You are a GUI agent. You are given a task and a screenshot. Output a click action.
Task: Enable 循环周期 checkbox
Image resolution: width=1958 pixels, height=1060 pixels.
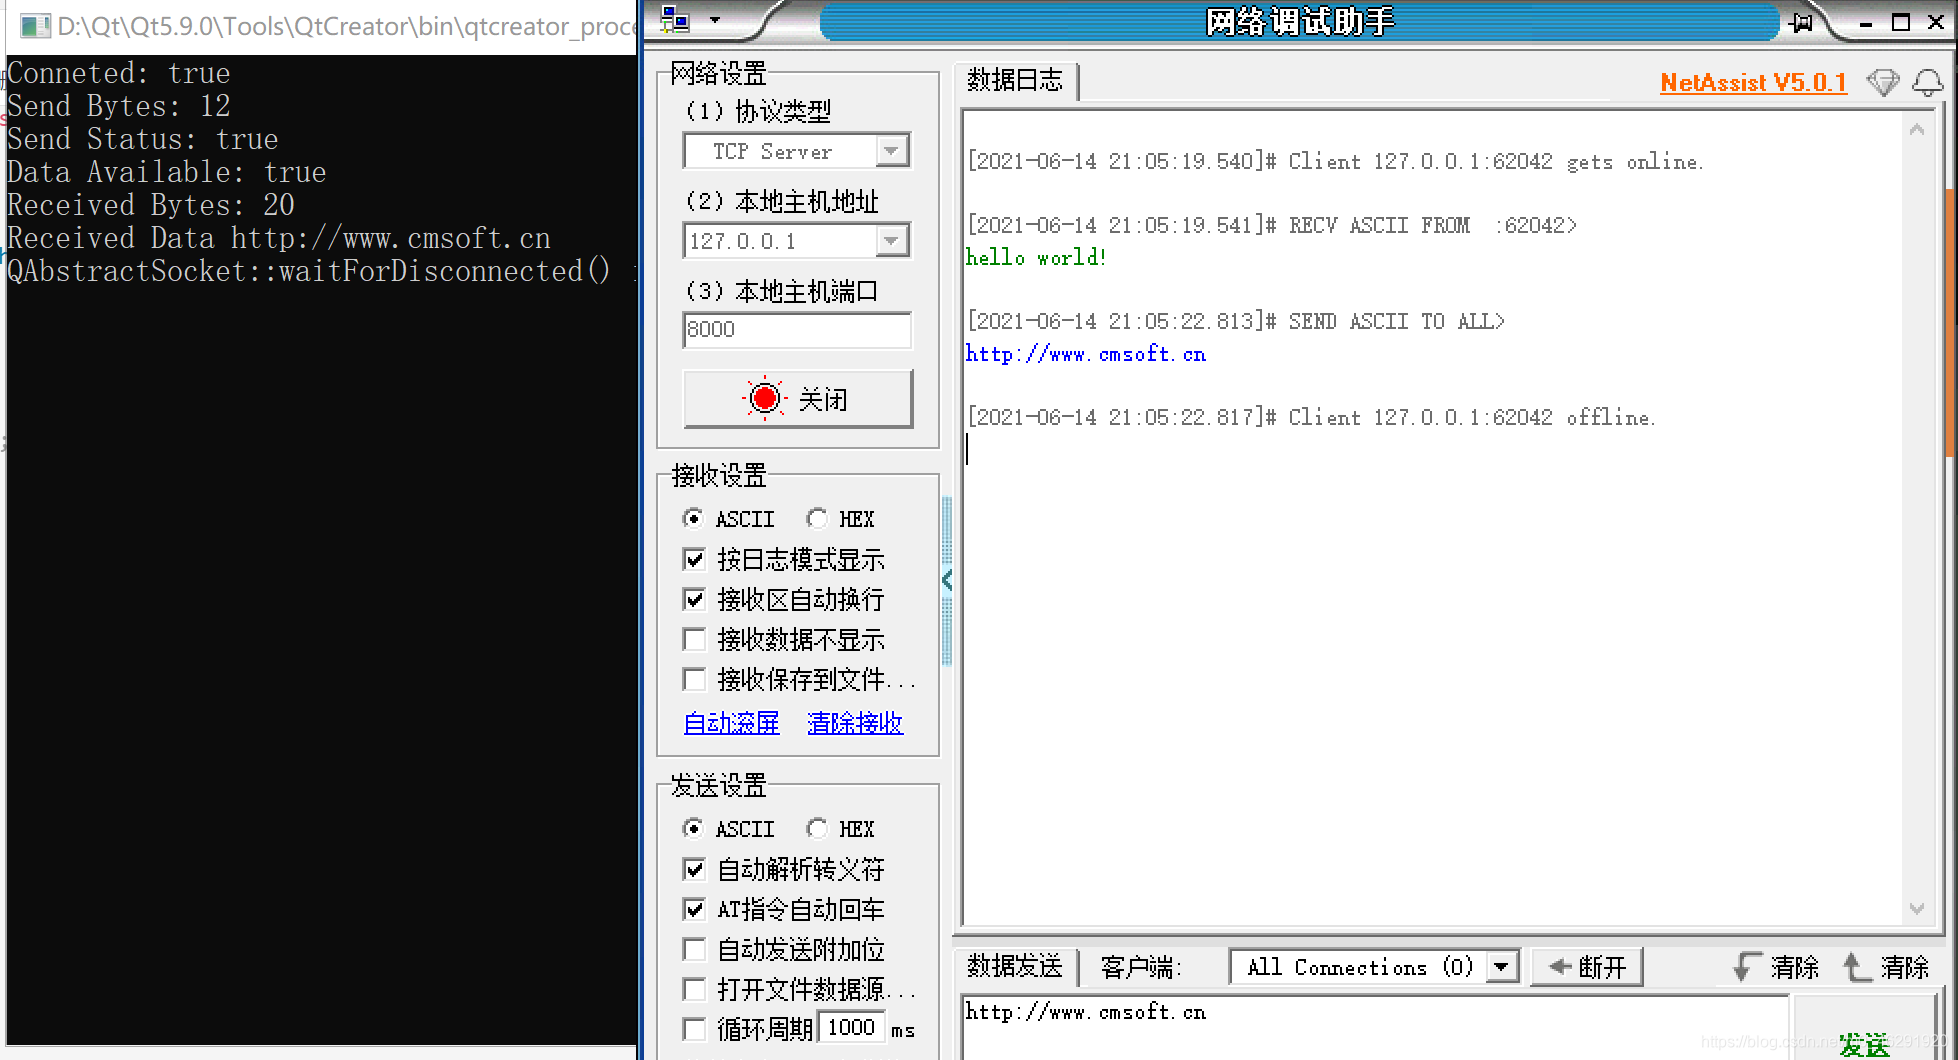694,1029
